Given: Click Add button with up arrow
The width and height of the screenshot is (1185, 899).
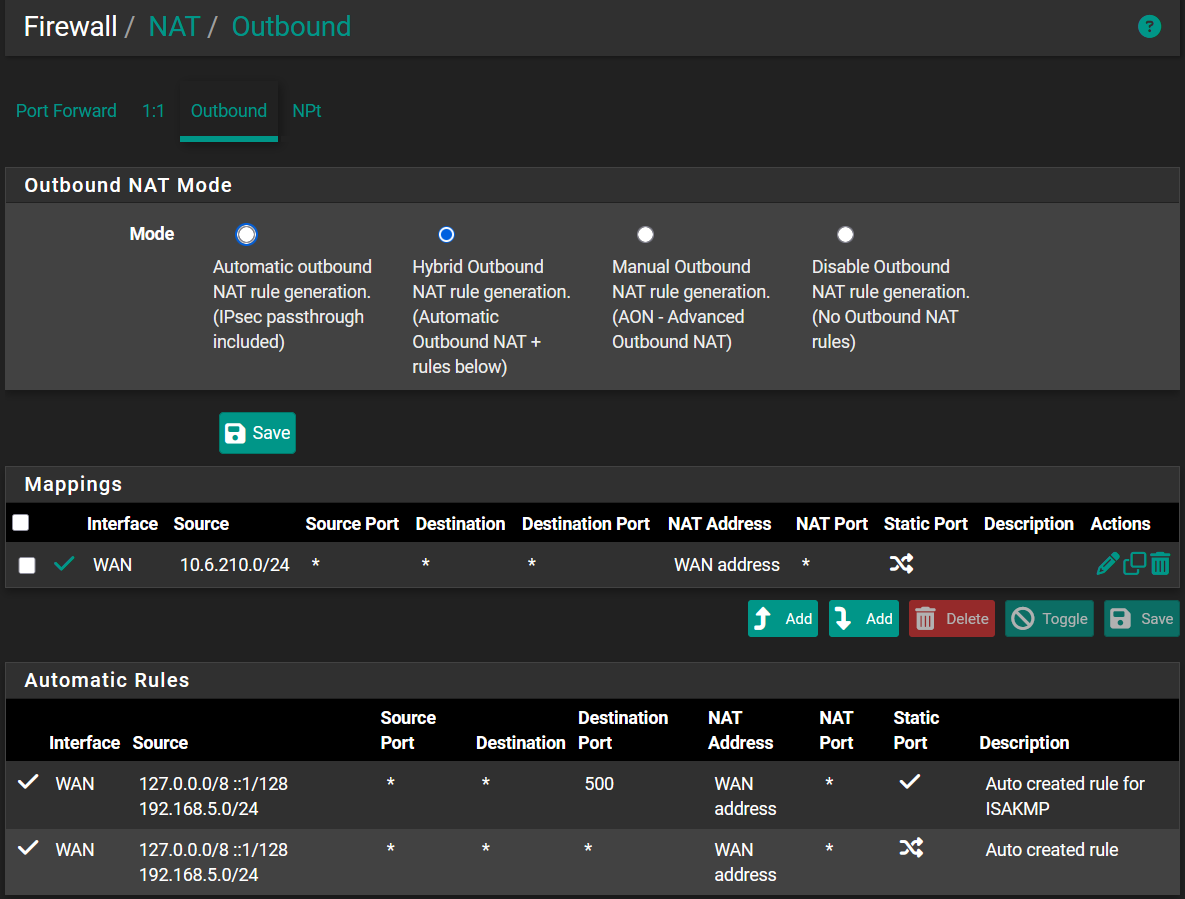Looking at the screenshot, I should (782, 619).
